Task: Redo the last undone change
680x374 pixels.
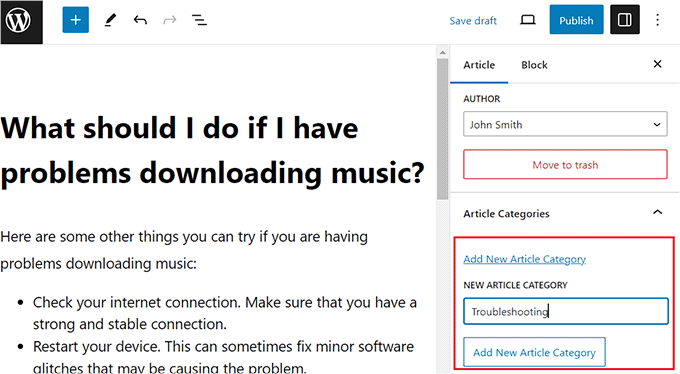Action: (170, 20)
